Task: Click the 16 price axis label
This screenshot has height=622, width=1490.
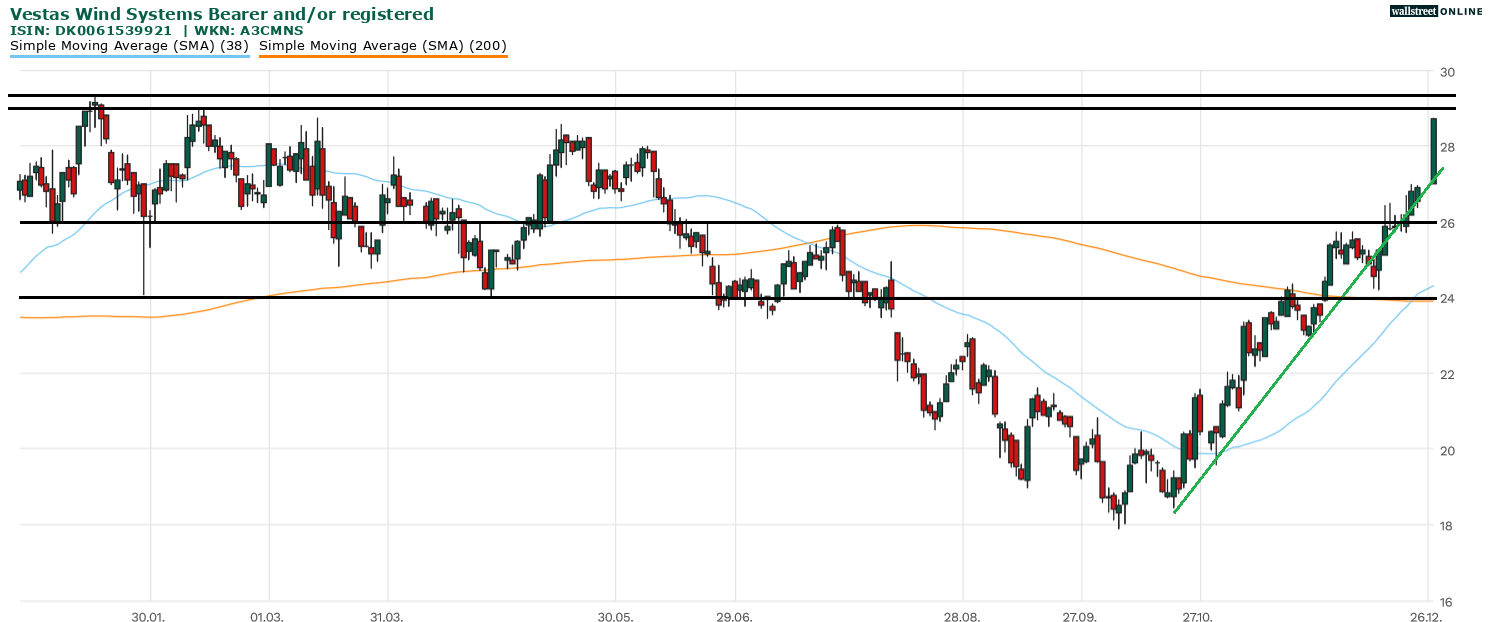Action: 1447,602
